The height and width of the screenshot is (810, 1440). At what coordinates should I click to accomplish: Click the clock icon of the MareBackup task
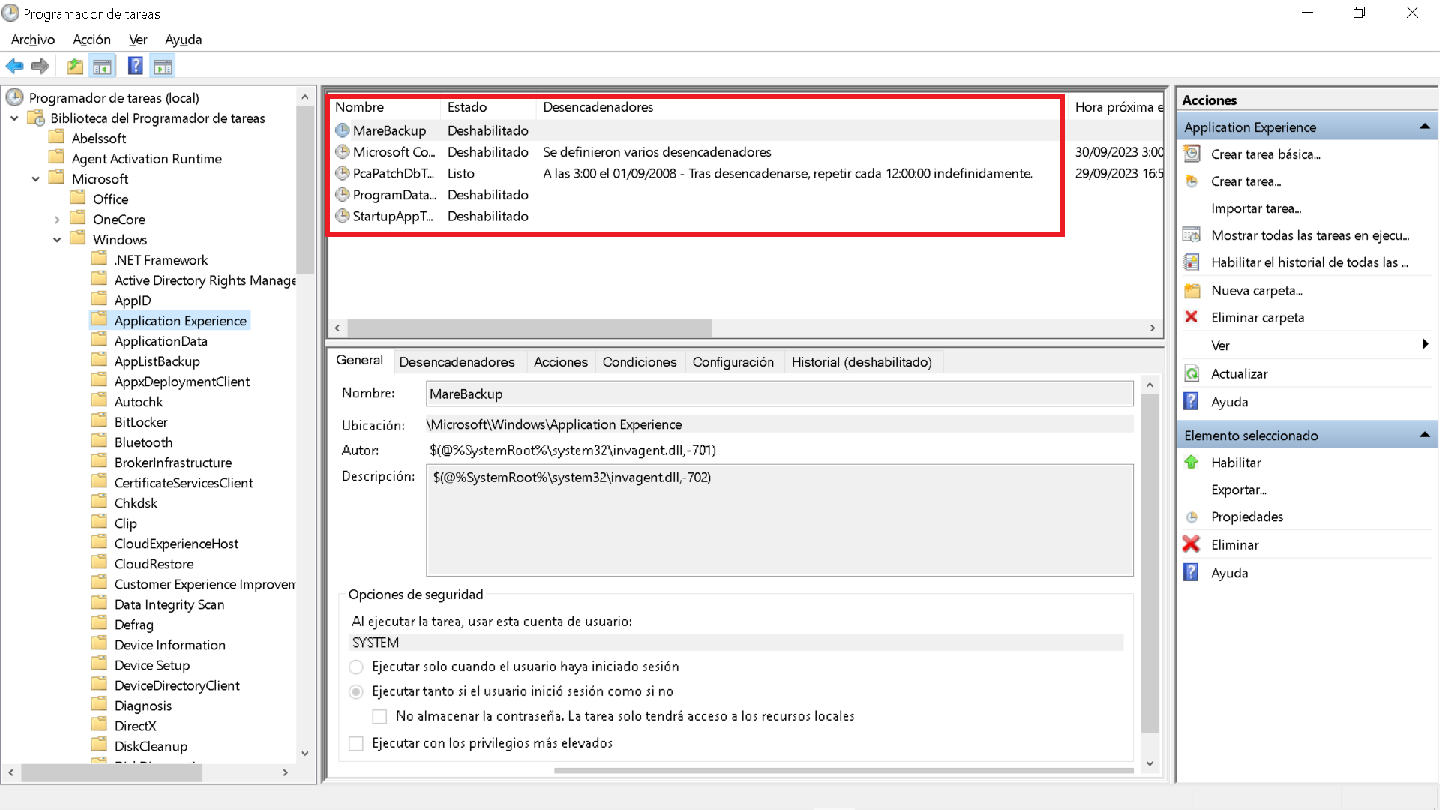343,130
